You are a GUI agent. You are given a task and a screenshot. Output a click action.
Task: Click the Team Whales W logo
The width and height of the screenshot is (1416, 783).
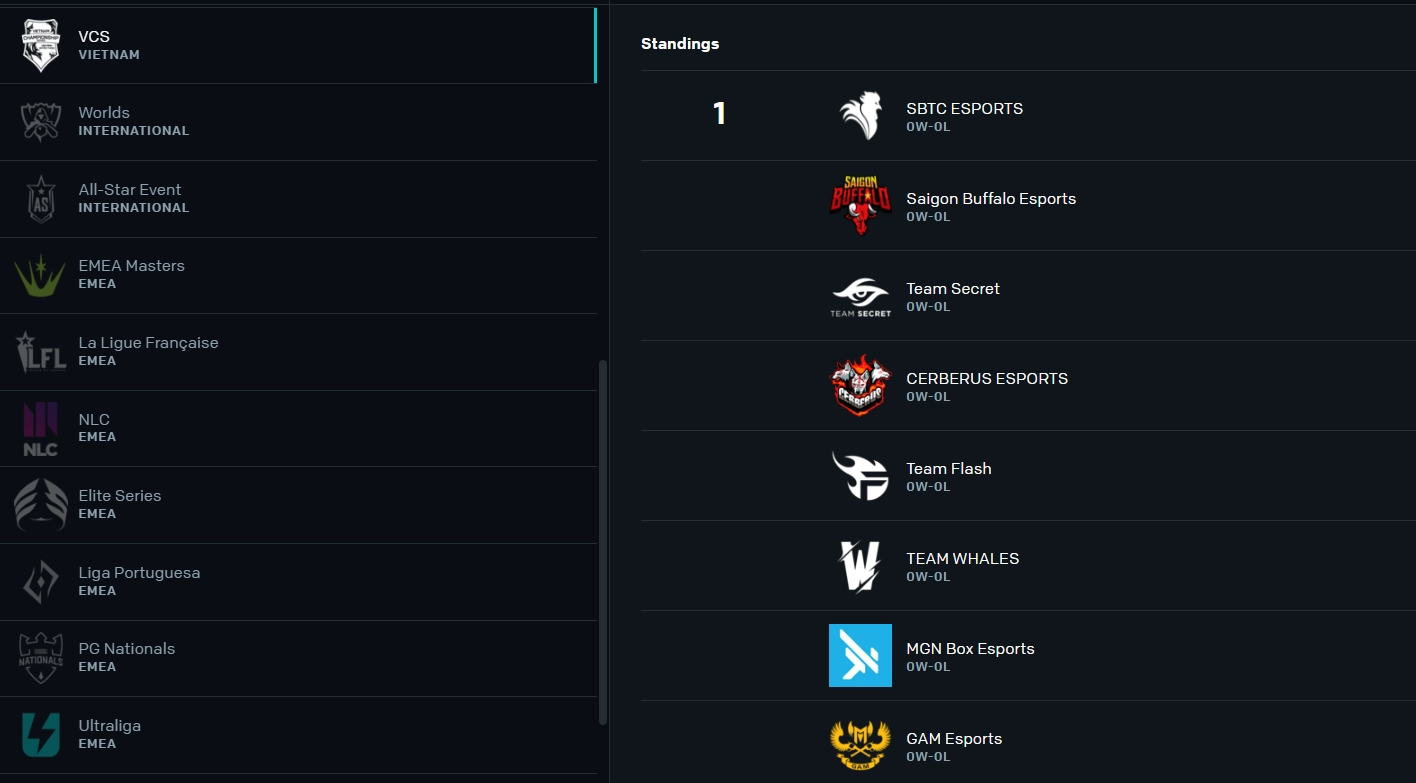pos(860,566)
